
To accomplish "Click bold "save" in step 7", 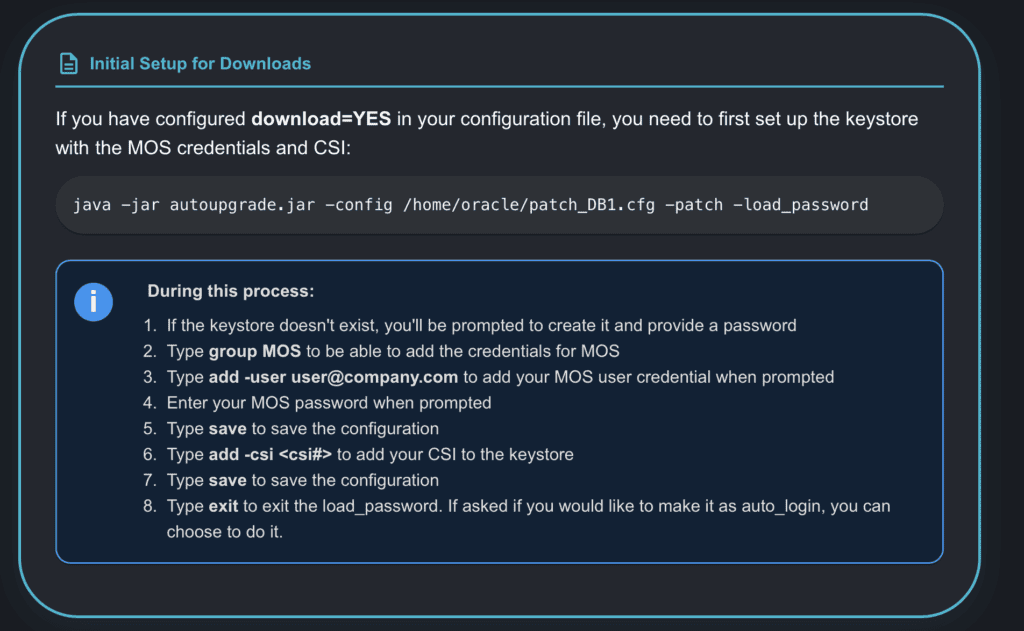I will point(227,481).
